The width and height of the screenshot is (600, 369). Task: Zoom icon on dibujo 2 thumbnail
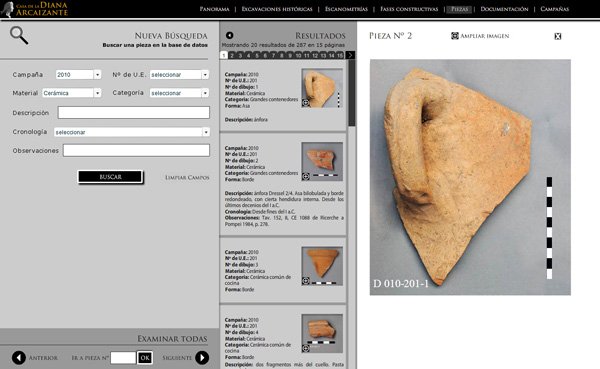(306, 176)
